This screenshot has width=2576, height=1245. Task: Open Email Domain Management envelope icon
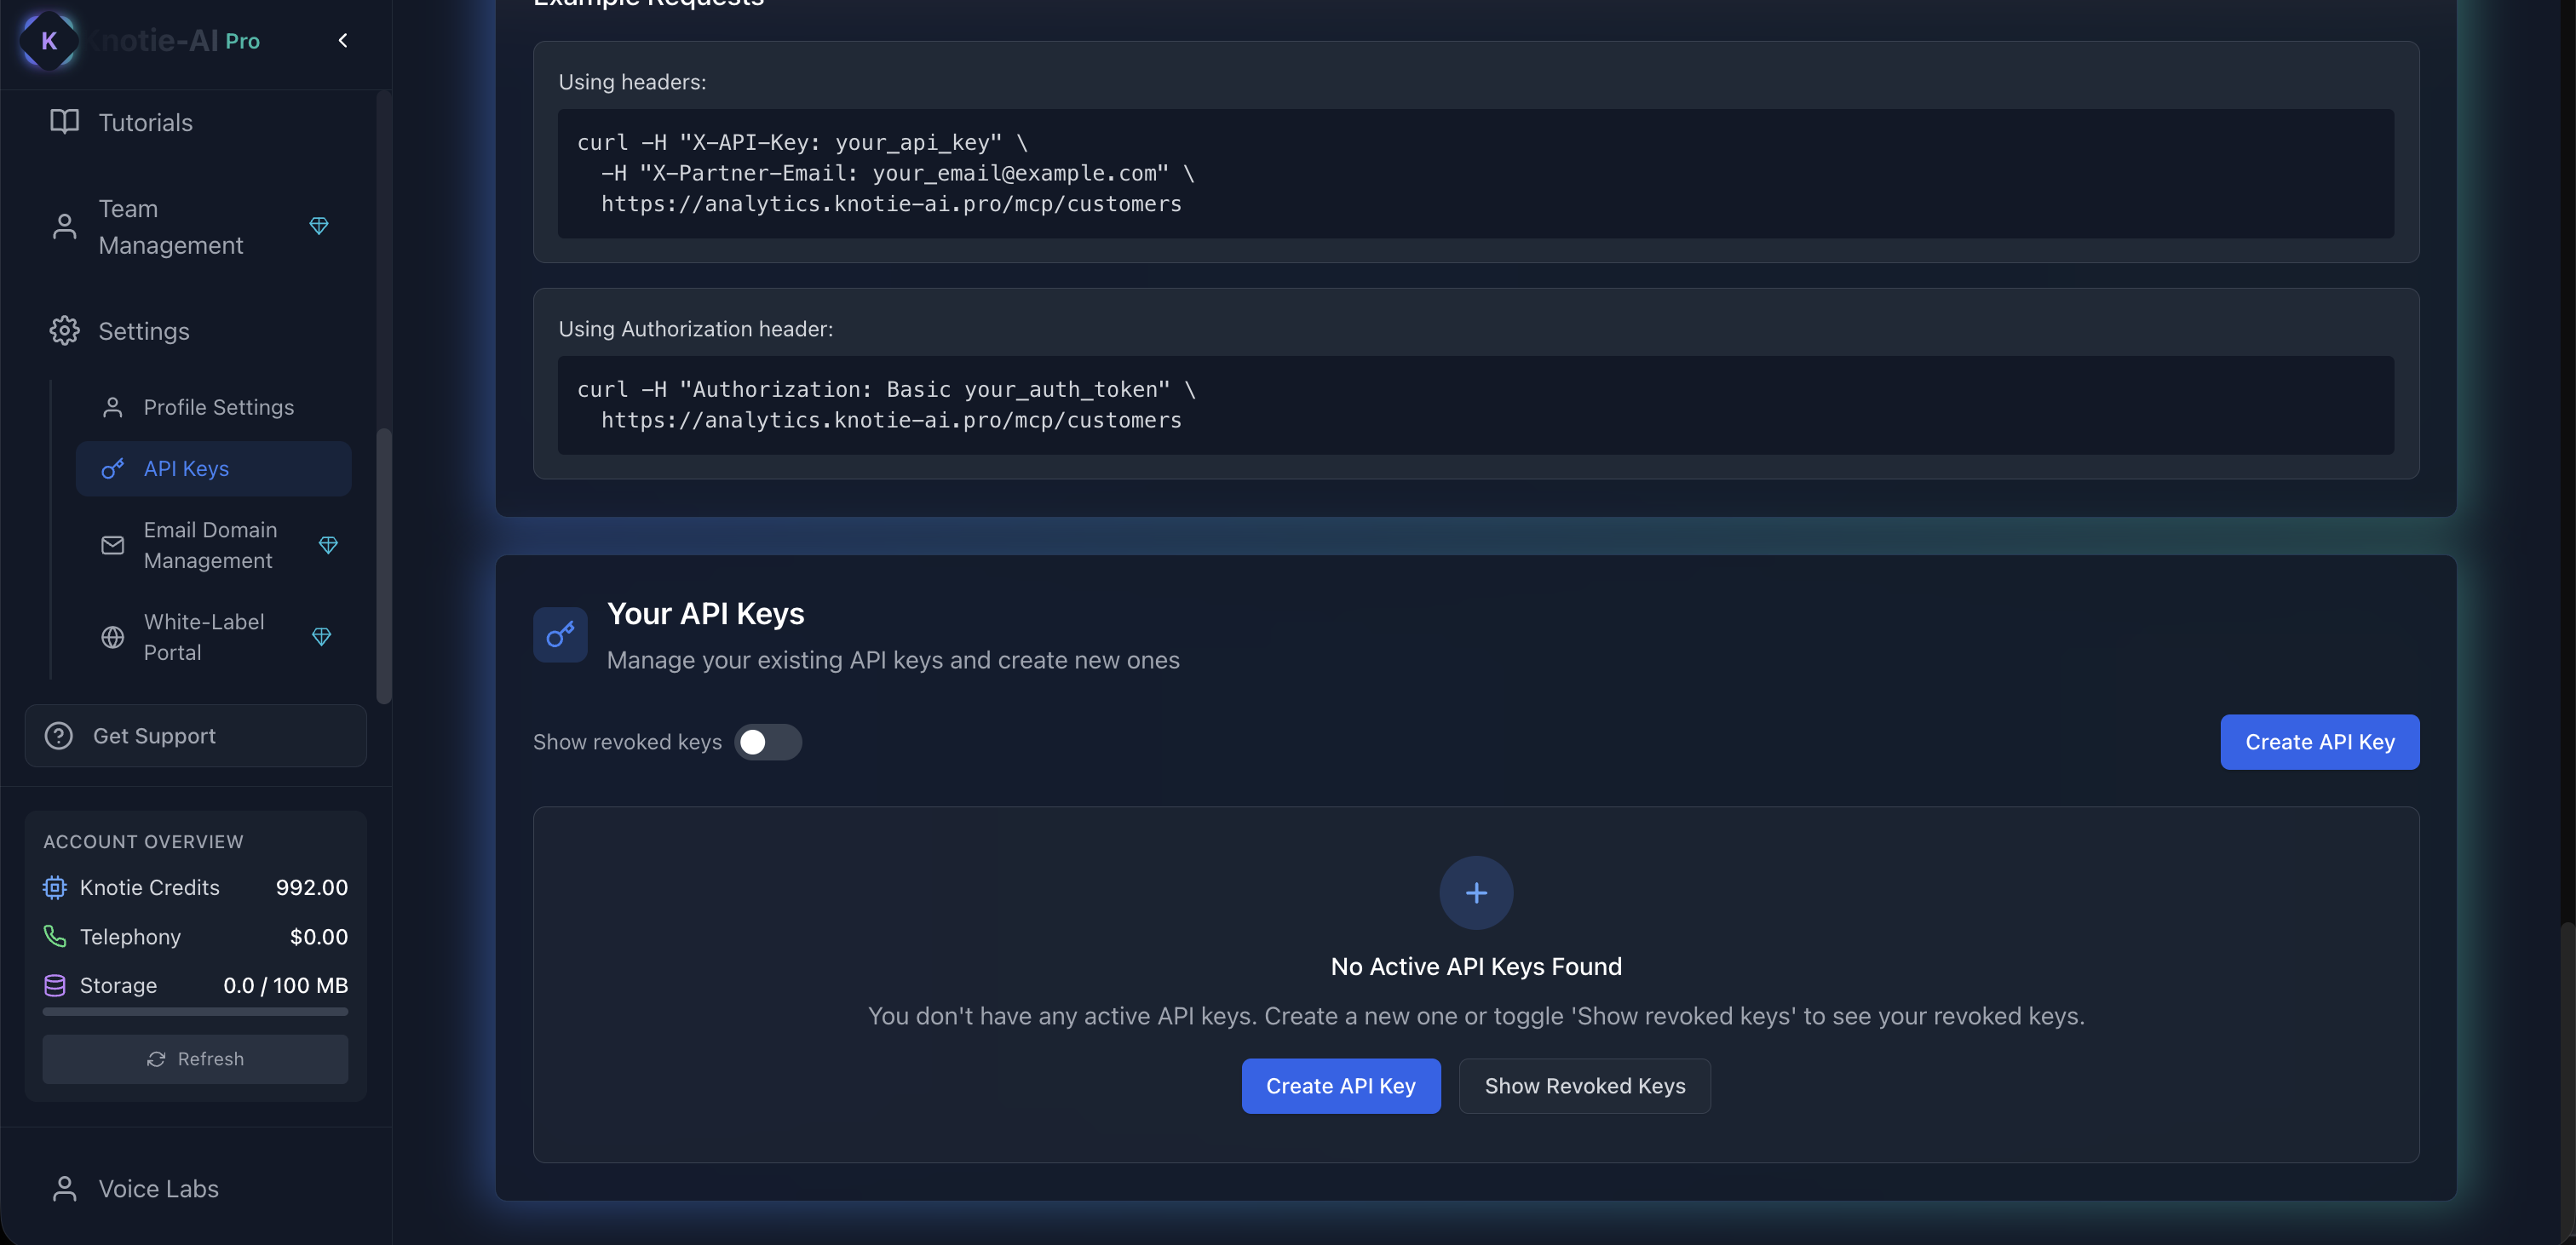tap(113, 545)
